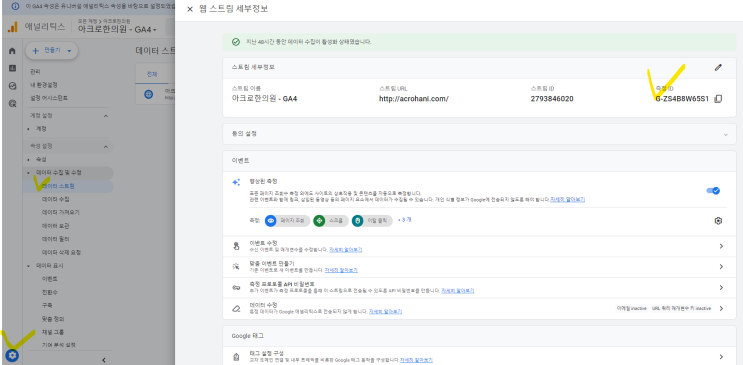Viewport: 743px width, 365px height.
Task: Click the green data collection status check icon
Action: pyautogui.click(x=236, y=42)
